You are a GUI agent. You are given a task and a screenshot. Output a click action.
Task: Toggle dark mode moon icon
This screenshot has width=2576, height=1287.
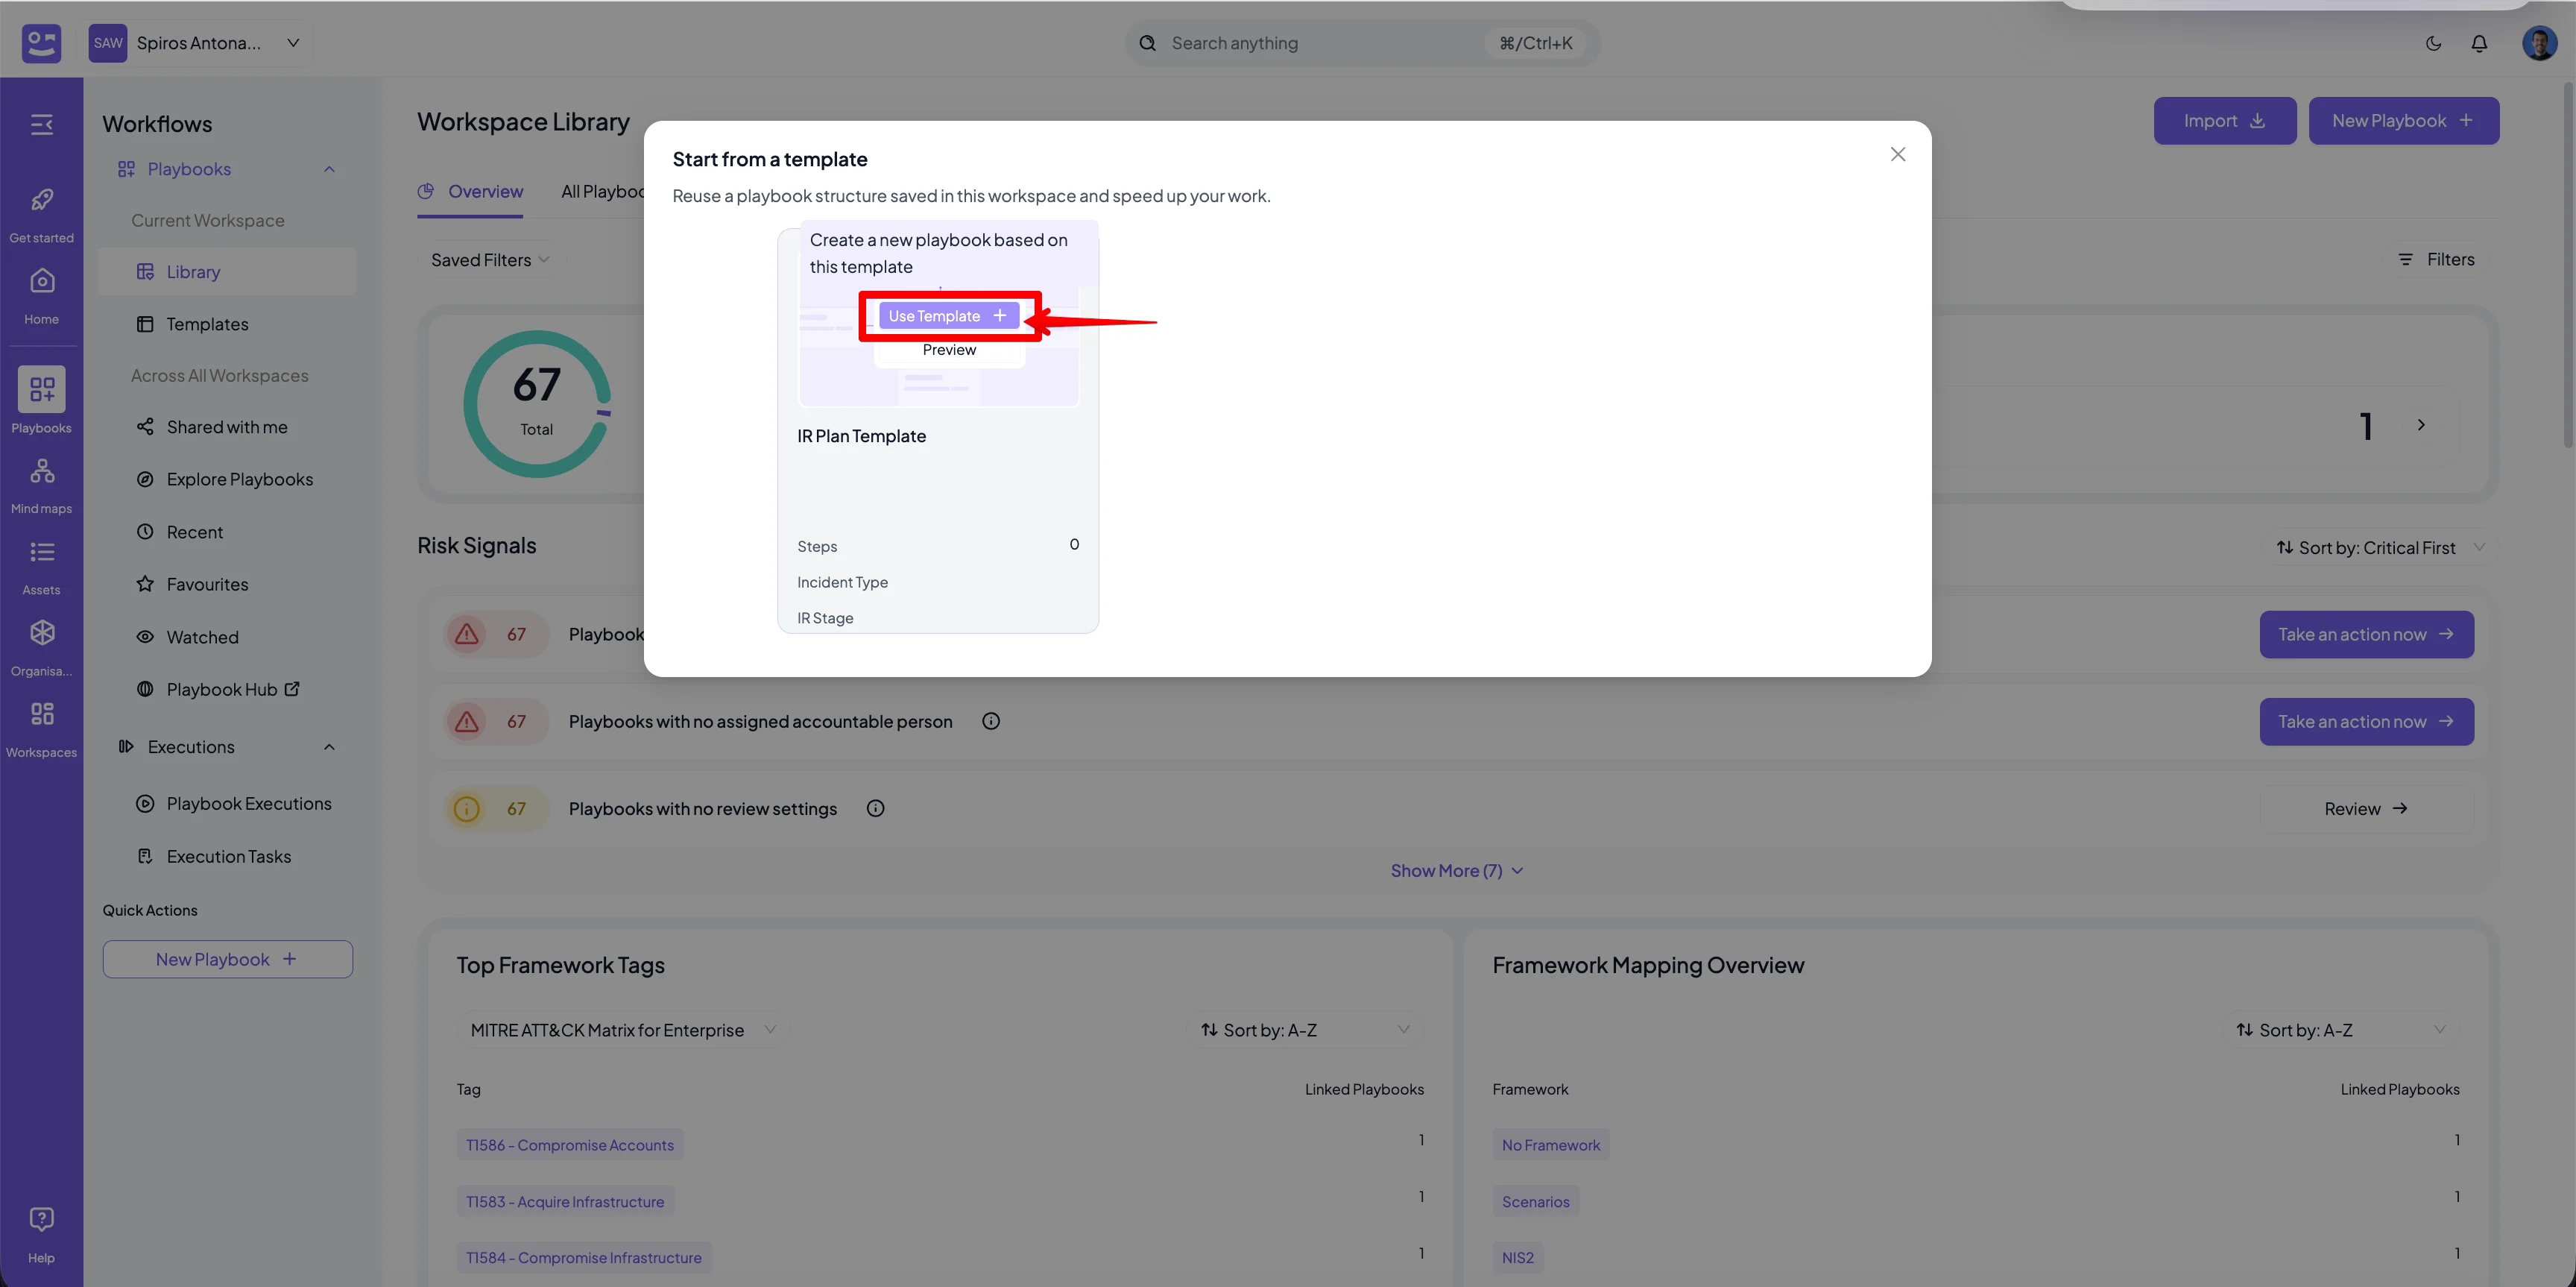coord(2433,43)
